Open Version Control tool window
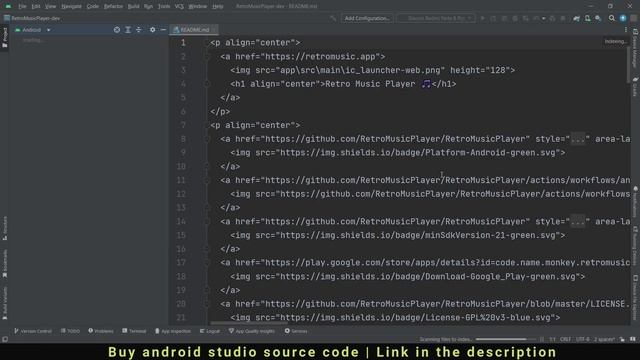640x360 pixels. pos(33,331)
